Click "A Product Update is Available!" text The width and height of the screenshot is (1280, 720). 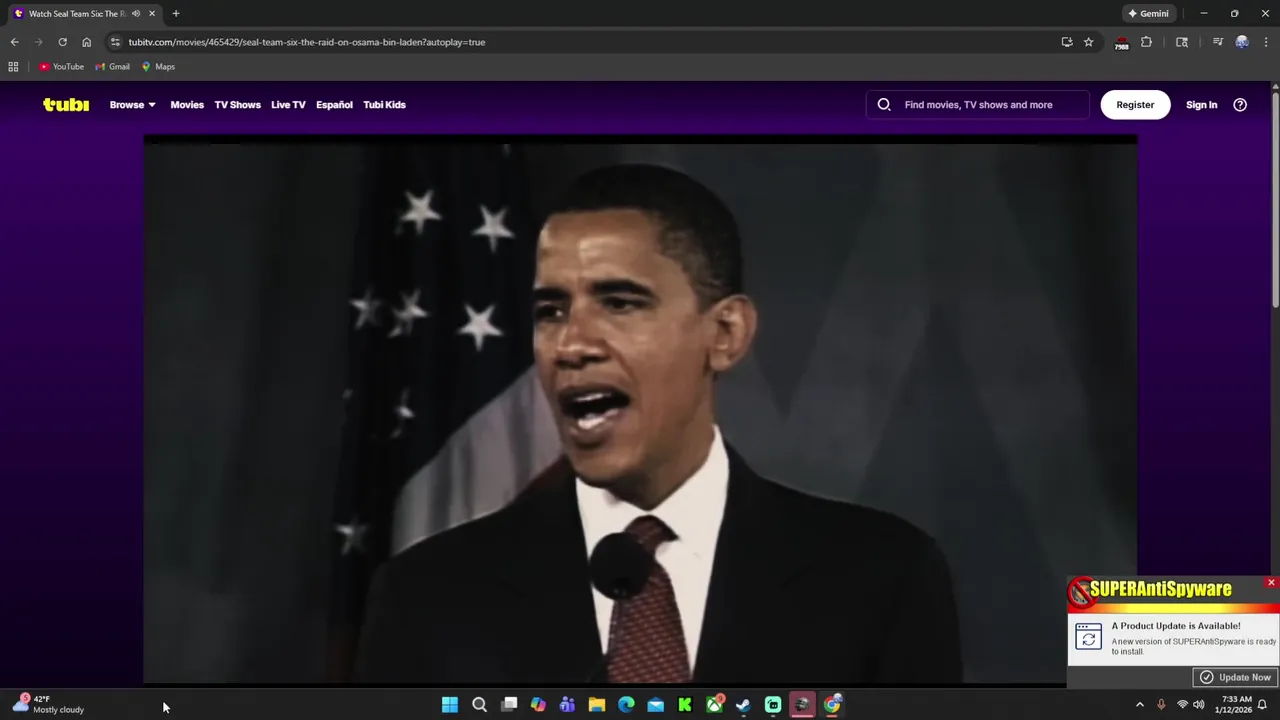tap(1175, 626)
